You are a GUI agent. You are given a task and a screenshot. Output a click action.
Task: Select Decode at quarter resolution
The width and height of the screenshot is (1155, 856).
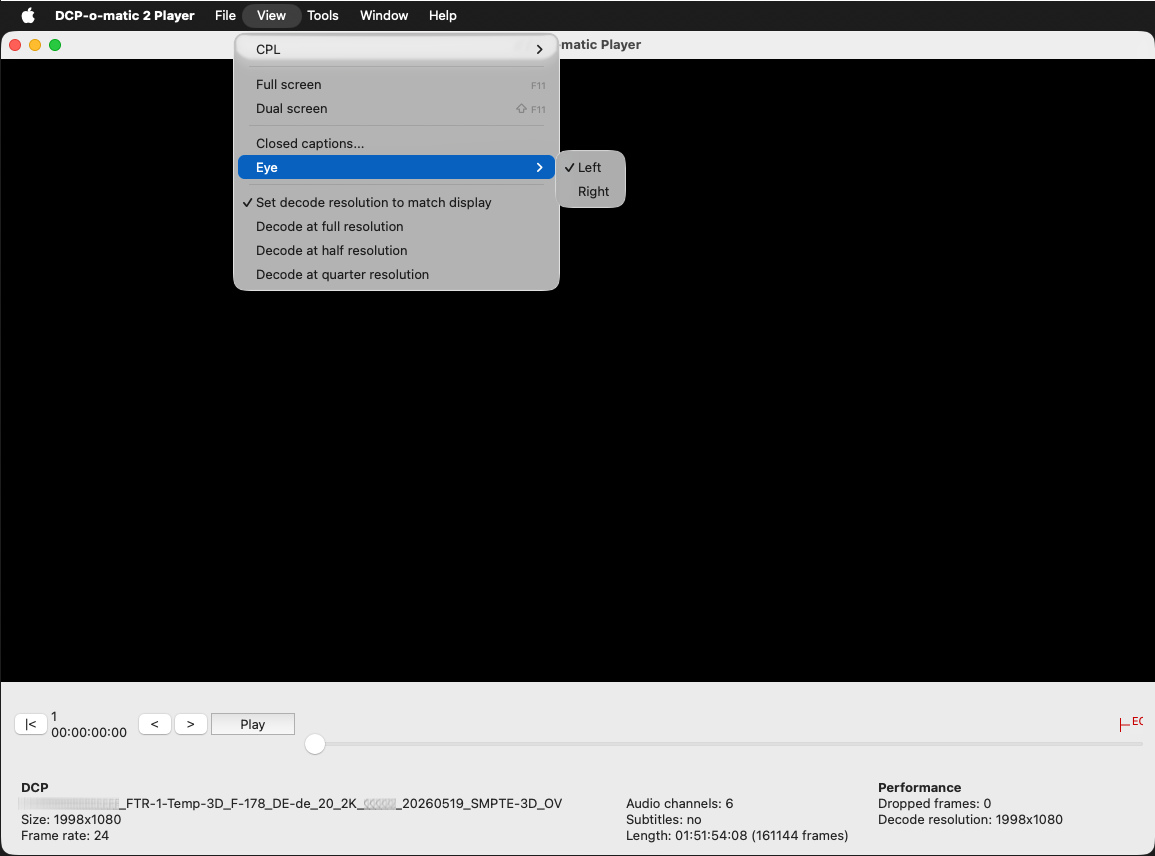click(396, 274)
